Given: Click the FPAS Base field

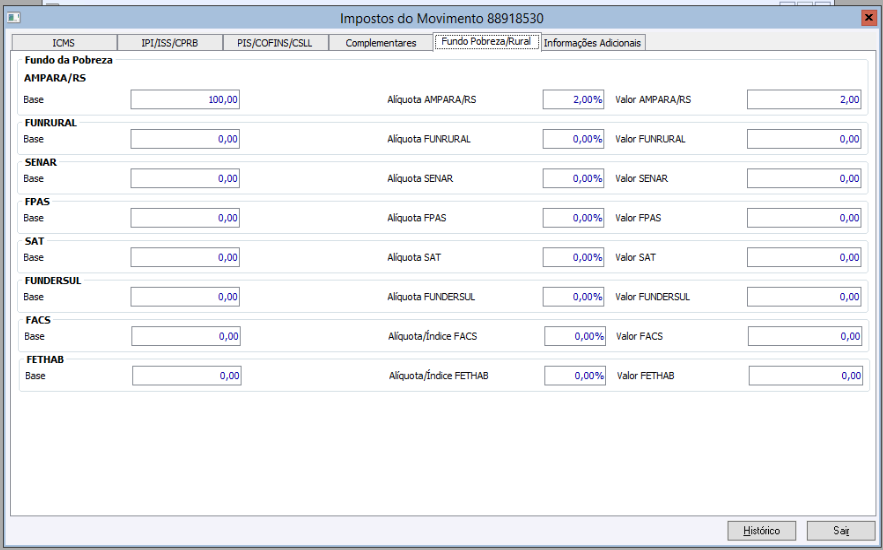Looking at the screenshot, I should click(185, 218).
